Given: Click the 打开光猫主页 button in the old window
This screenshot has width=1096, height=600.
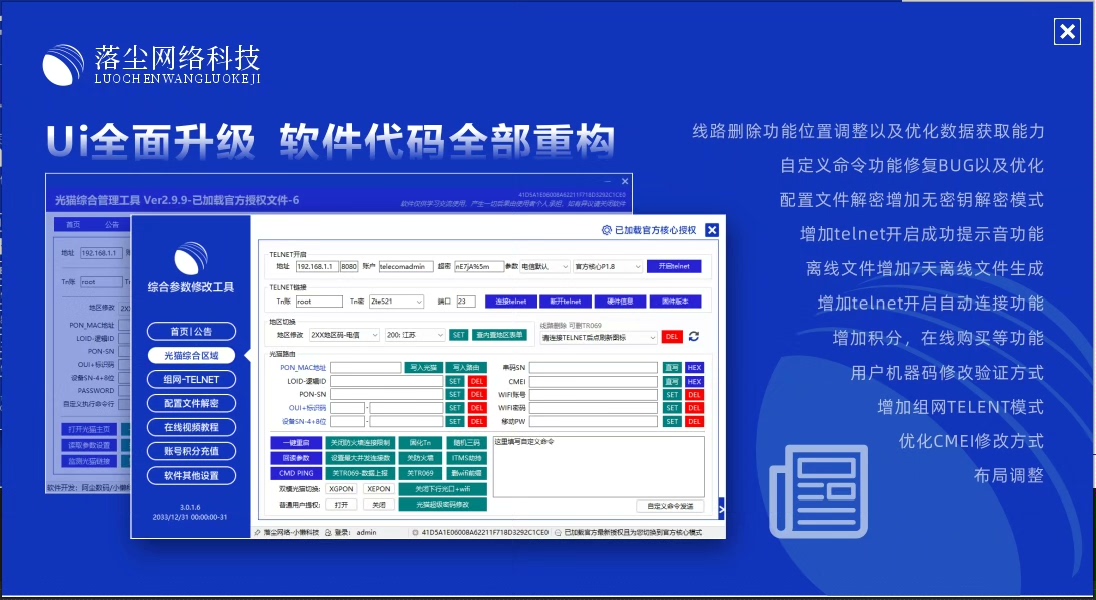Looking at the screenshot, I should click(x=89, y=429).
